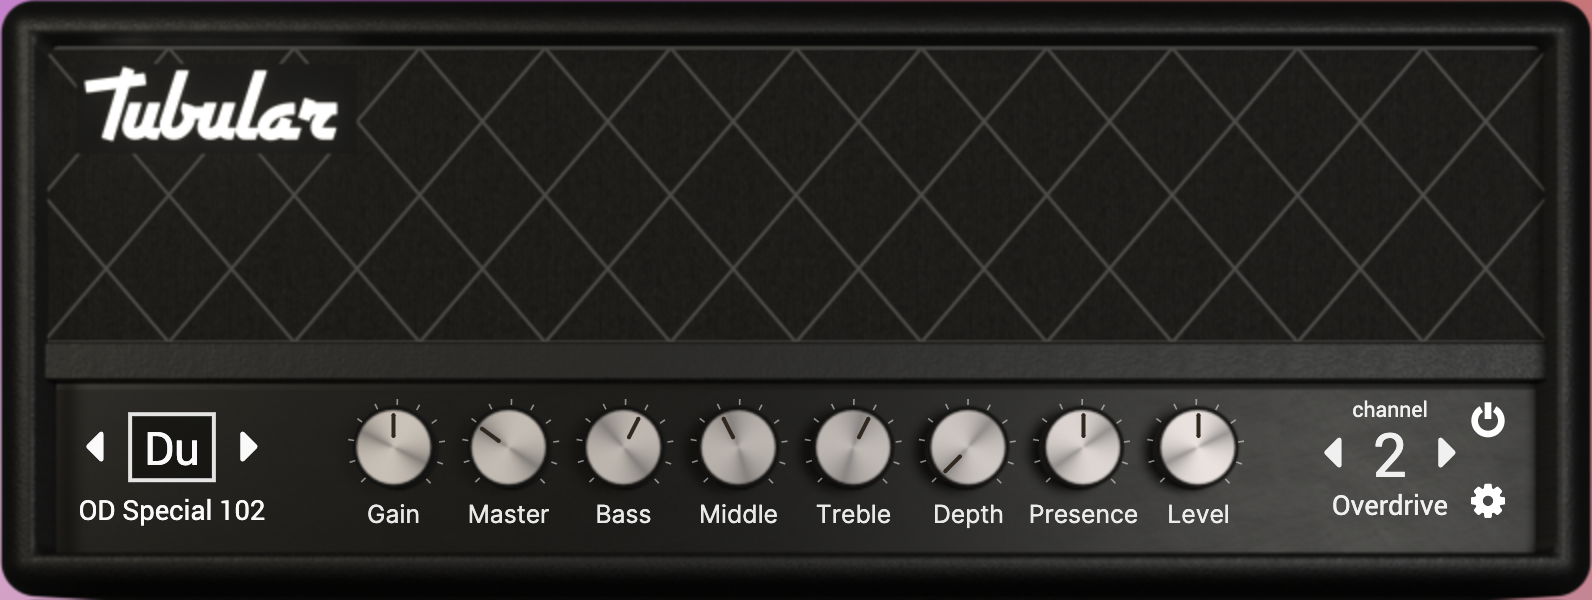The image size is (1592, 600).
Task: Click the Presence knob
Action: click(1083, 447)
